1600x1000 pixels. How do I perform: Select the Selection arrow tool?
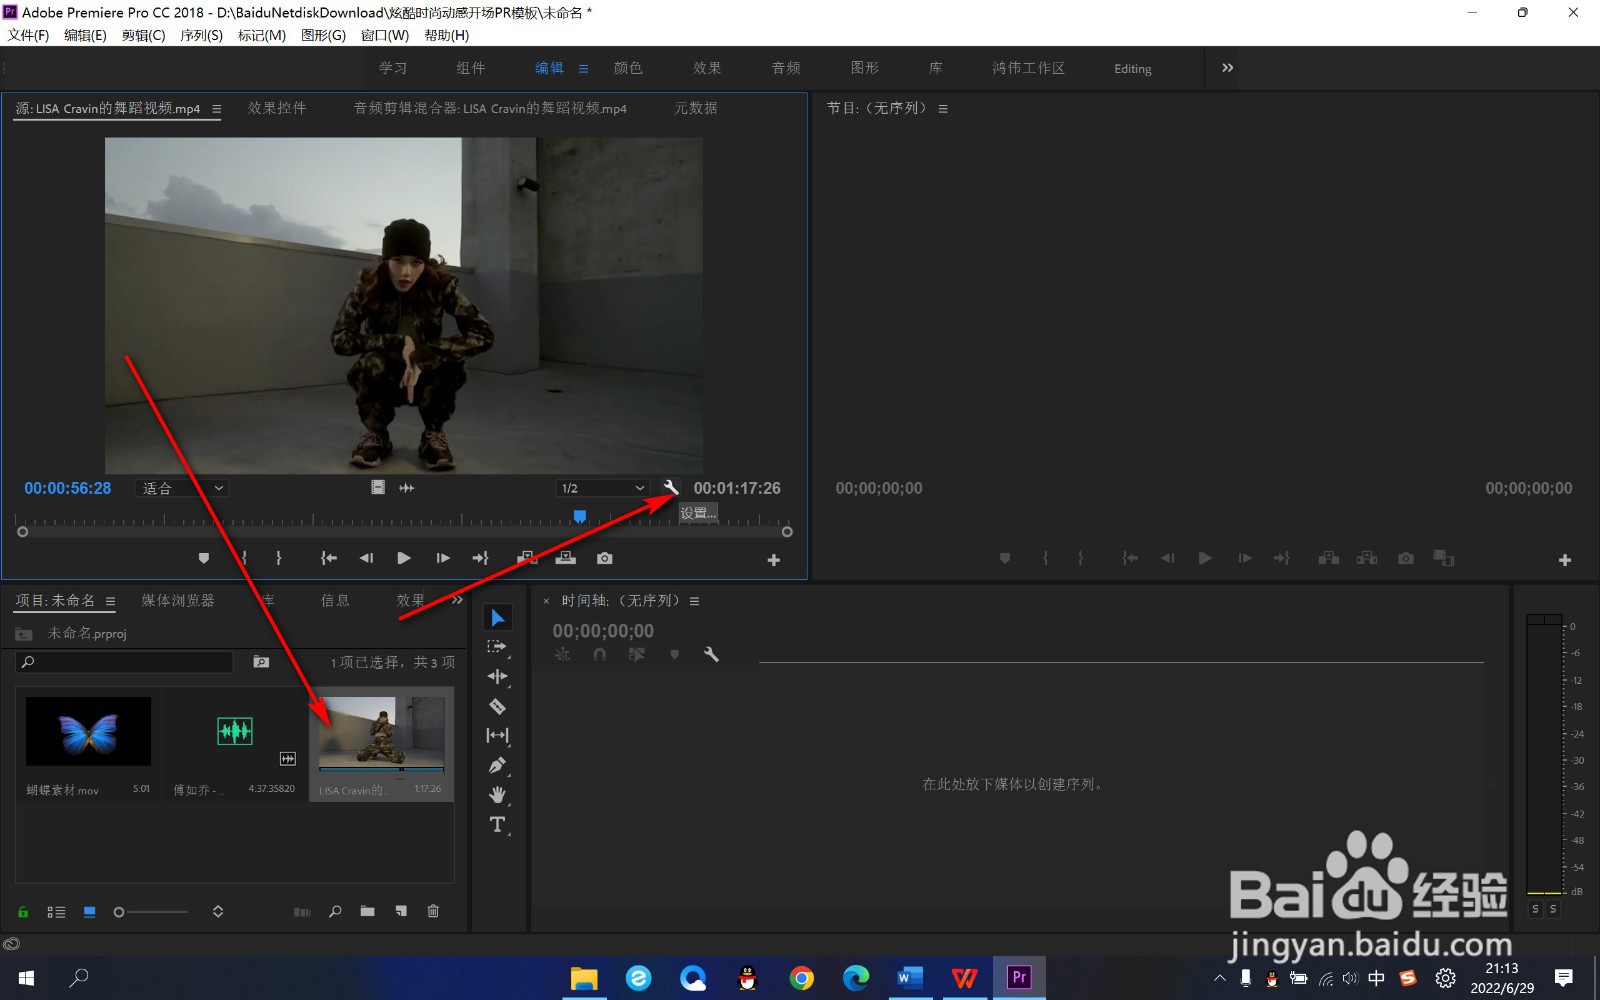(498, 617)
